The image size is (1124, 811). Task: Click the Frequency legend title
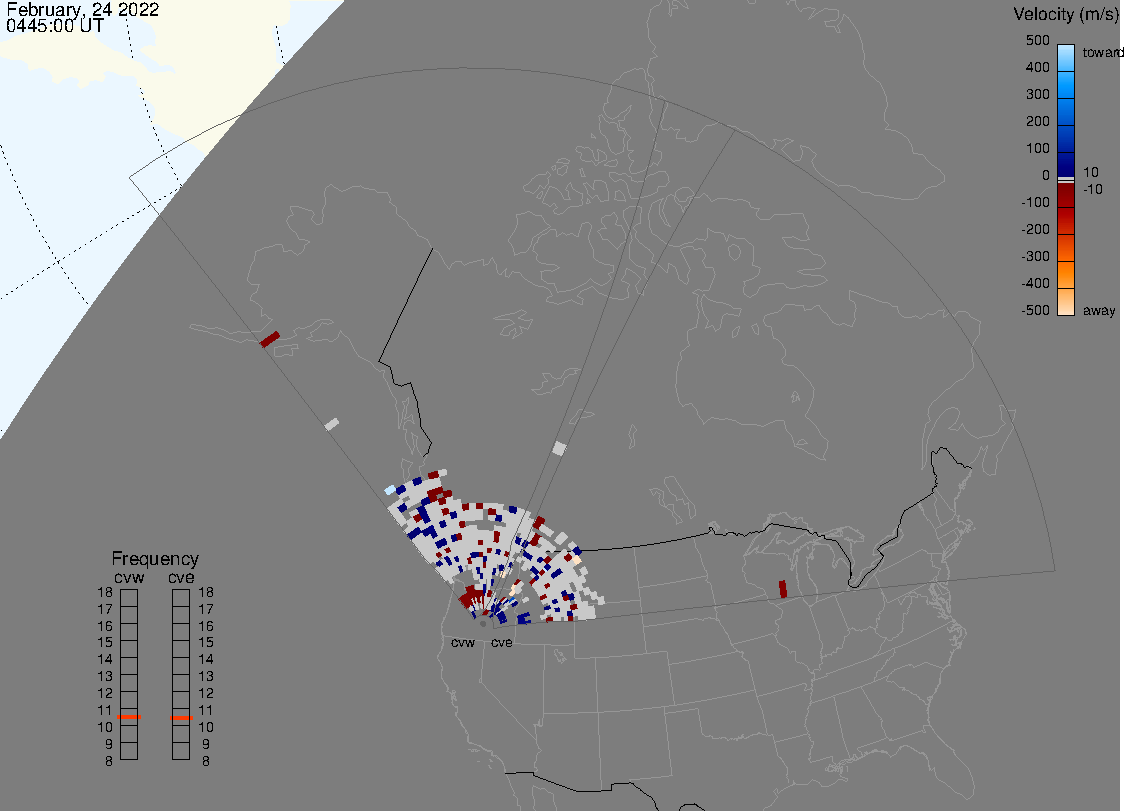tap(155, 559)
